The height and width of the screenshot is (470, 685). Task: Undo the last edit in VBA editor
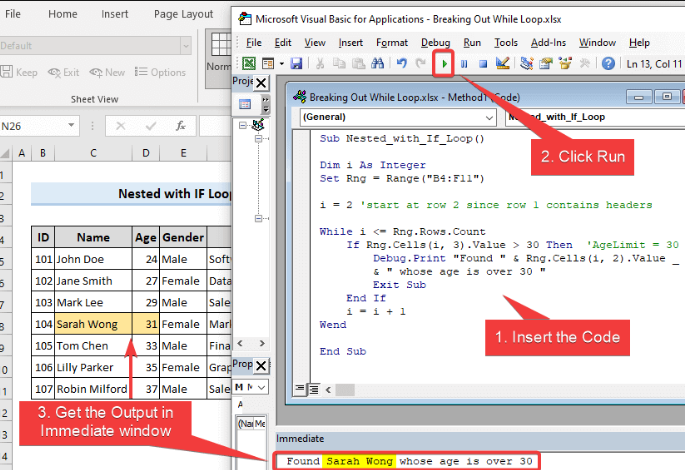point(401,64)
